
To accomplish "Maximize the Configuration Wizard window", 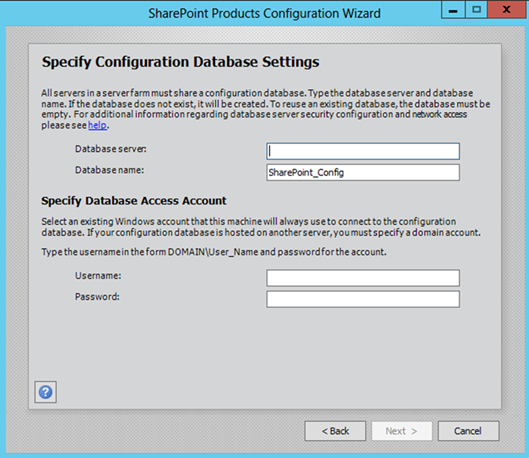I will 476,10.
